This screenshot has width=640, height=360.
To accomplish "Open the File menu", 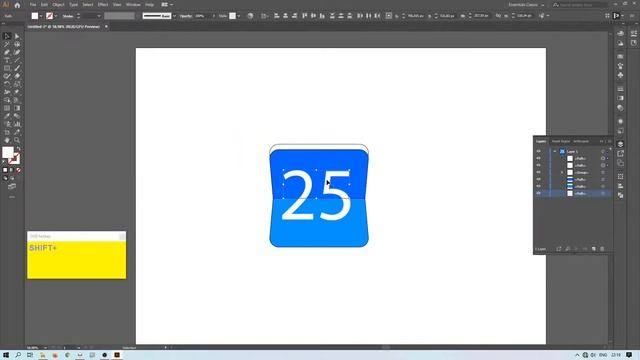I will [33, 5].
